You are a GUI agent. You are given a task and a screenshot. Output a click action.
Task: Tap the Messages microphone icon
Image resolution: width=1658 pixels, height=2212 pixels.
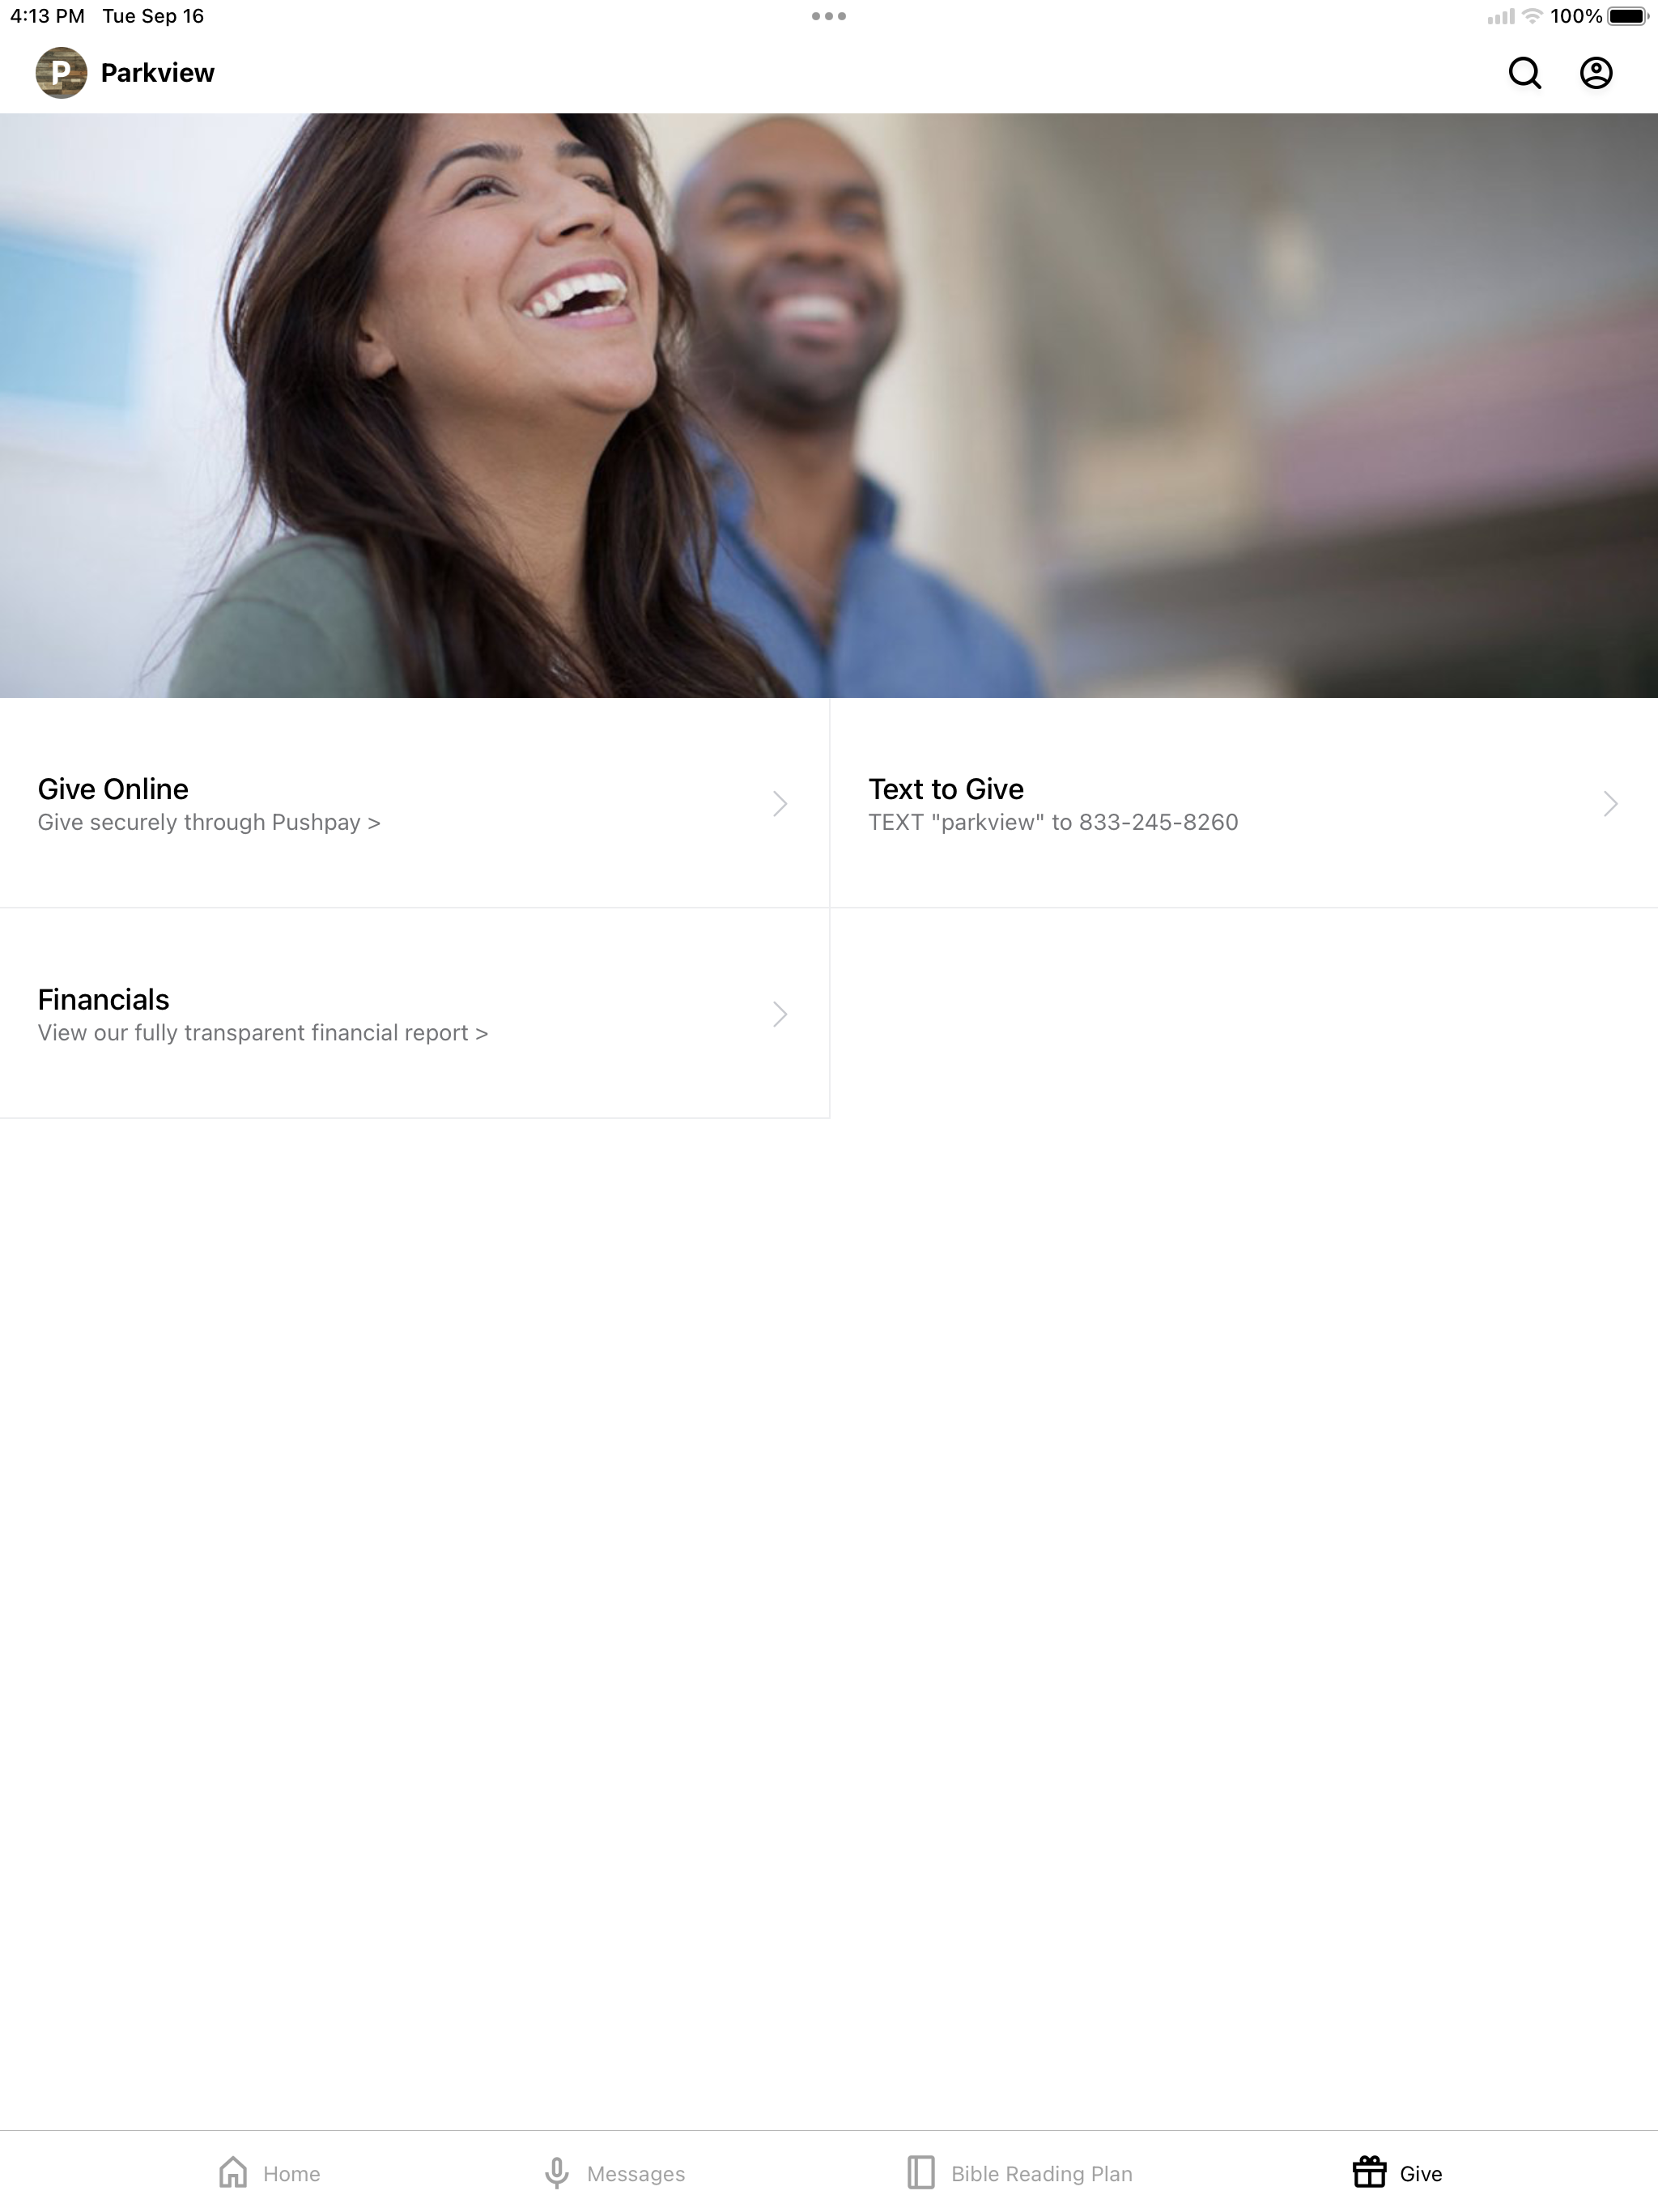pyautogui.click(x=557, y=2173)
